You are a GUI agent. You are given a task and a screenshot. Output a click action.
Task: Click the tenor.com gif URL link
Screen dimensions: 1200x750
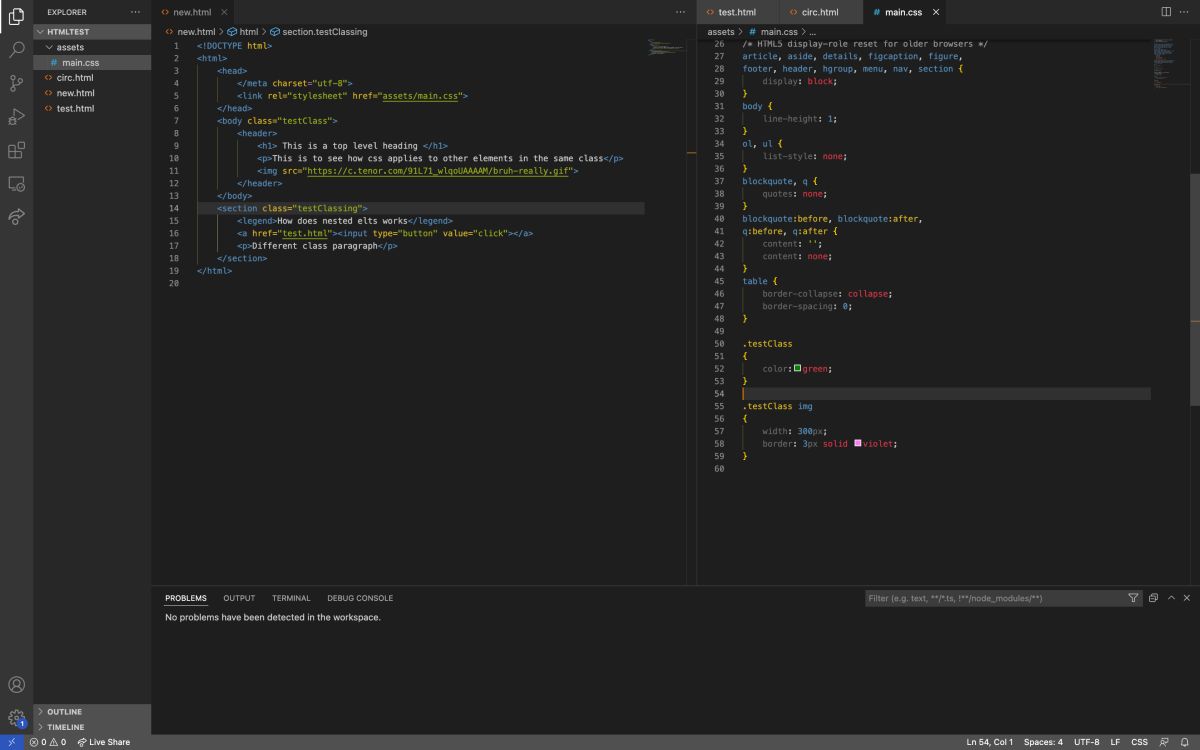click(440, 171)
